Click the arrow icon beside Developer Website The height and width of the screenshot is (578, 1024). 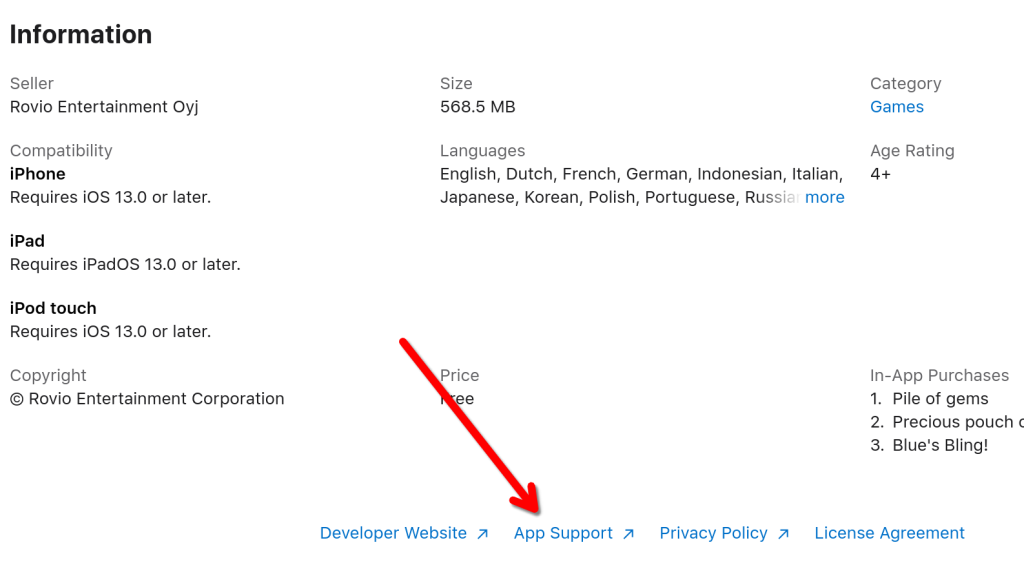pos(483,534)
